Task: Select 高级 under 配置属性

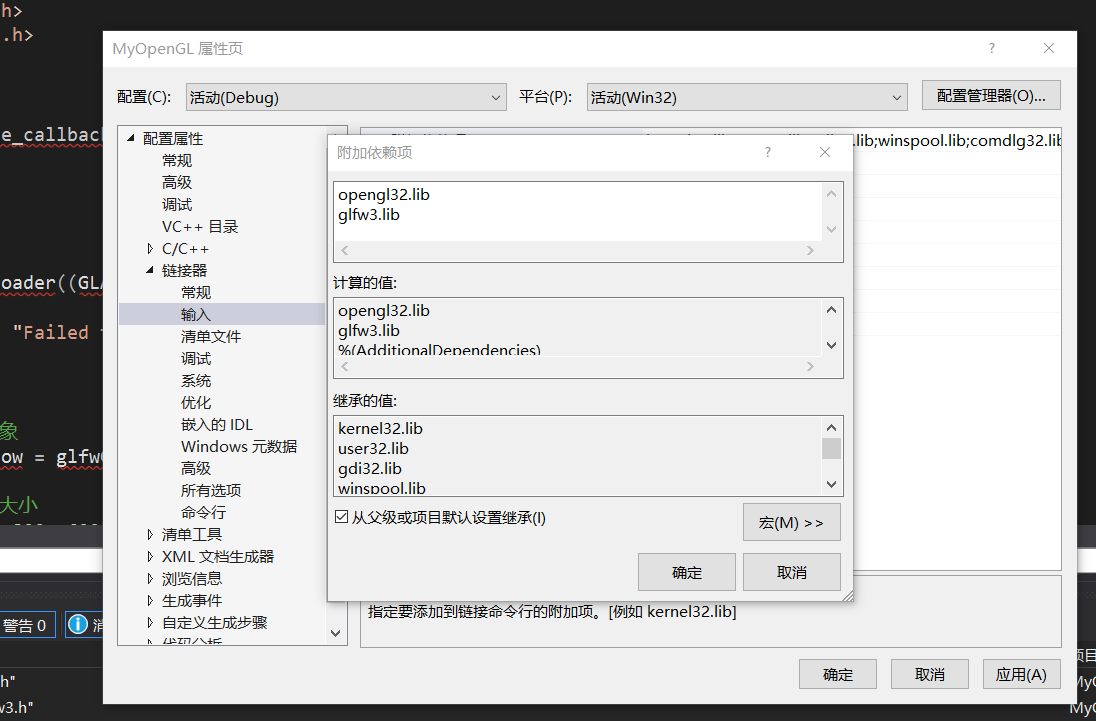Action: point(177,182)
